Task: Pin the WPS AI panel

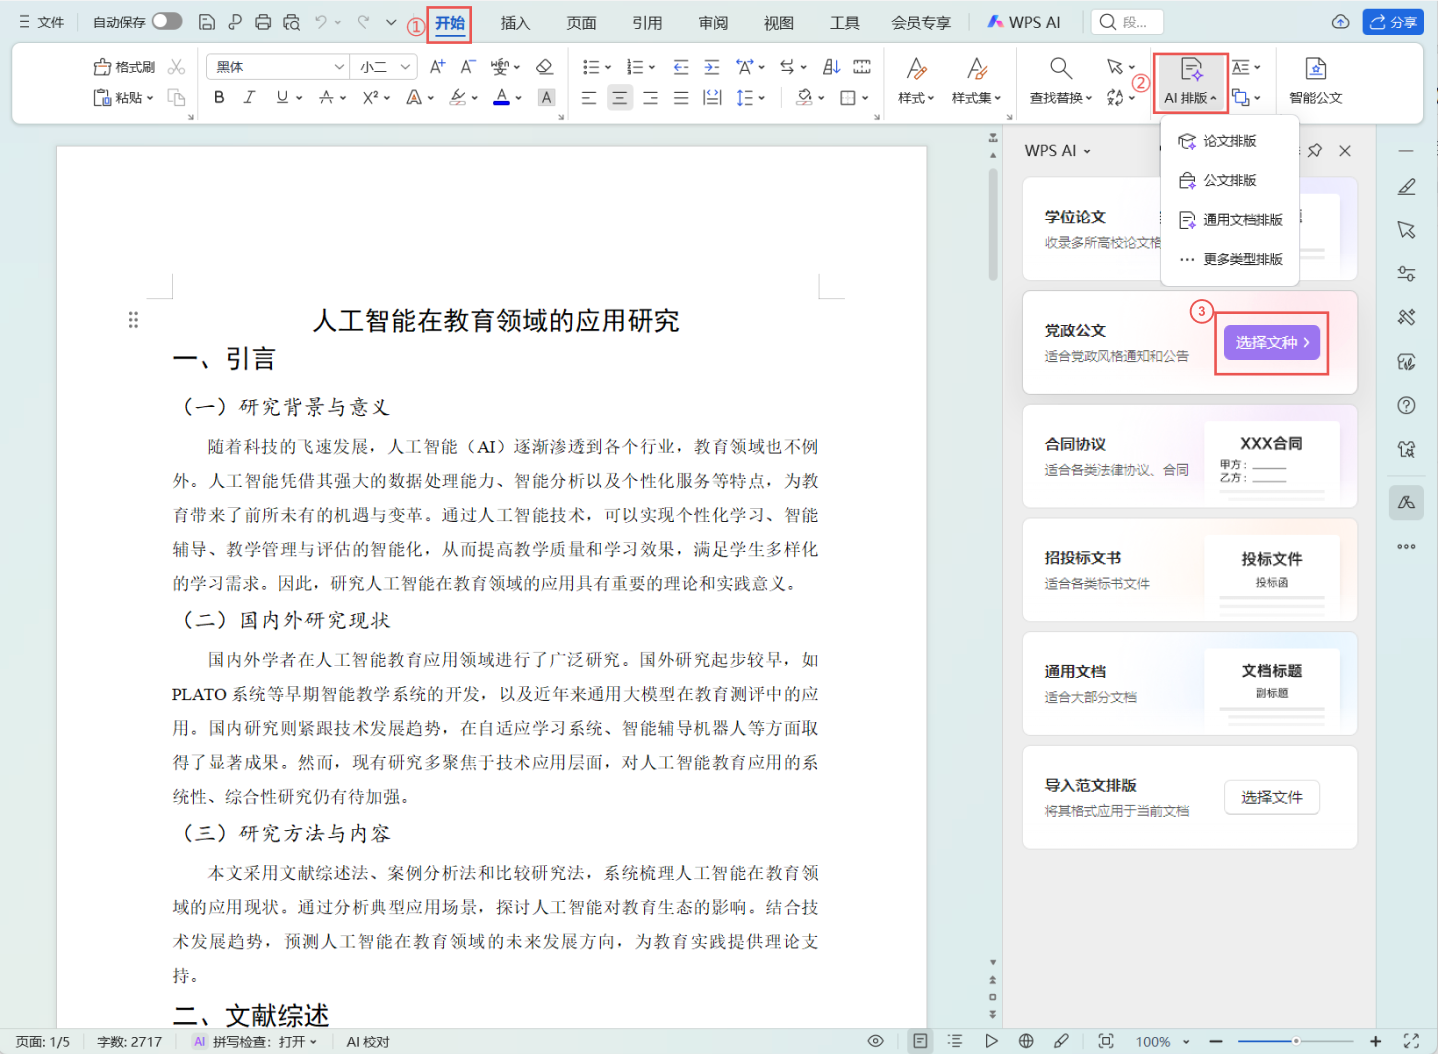Action: (1315, 150)
